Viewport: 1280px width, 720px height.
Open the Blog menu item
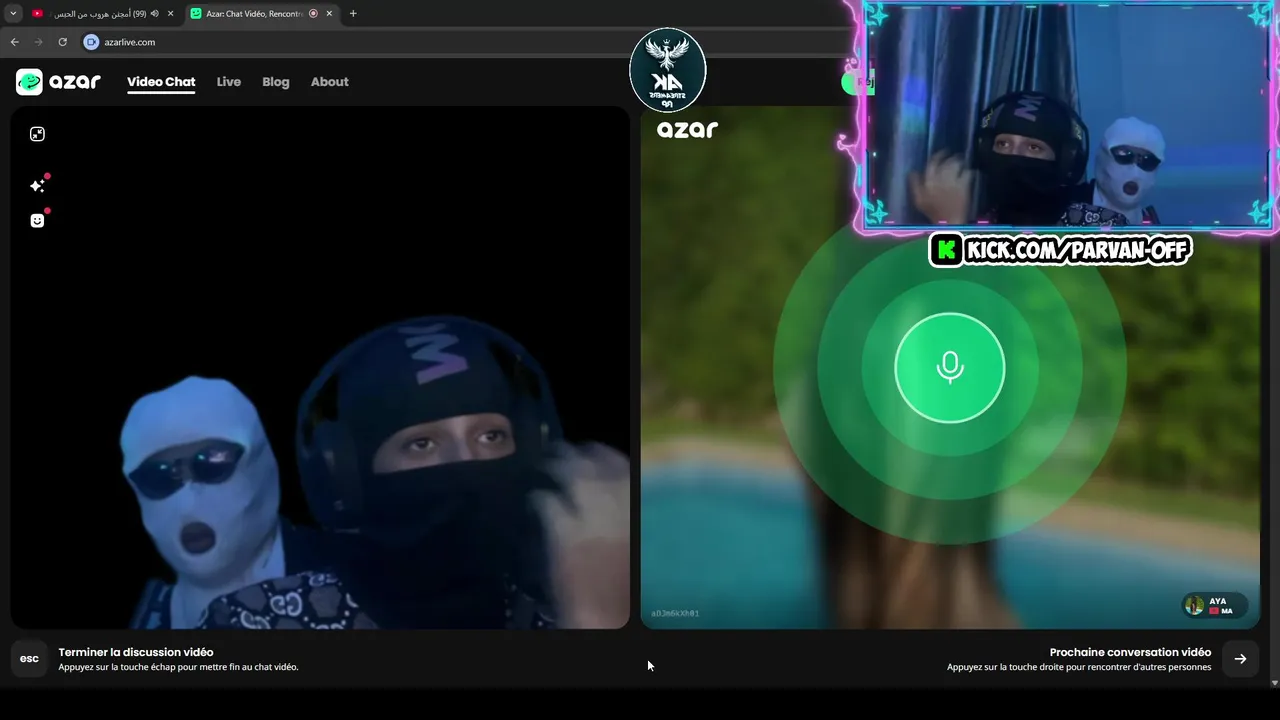point(276,82)
